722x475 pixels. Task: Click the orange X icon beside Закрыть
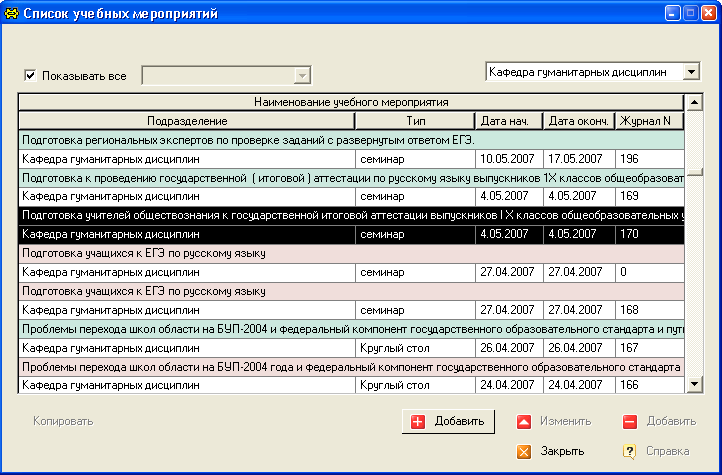524,452
